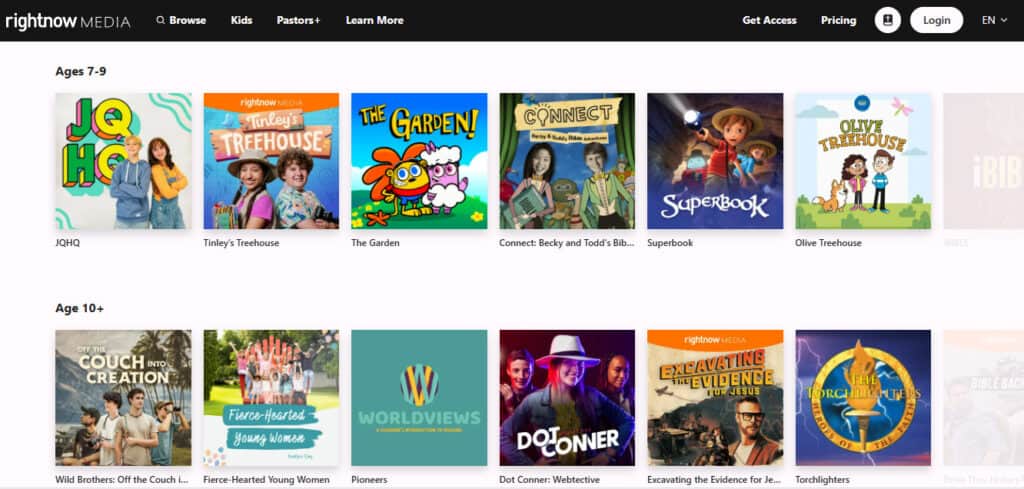The width and height of the screenshot is (1024, 489).
Task: Open the Tinley's Treehouse thumbnail
Action: click(x=271, y=161)
